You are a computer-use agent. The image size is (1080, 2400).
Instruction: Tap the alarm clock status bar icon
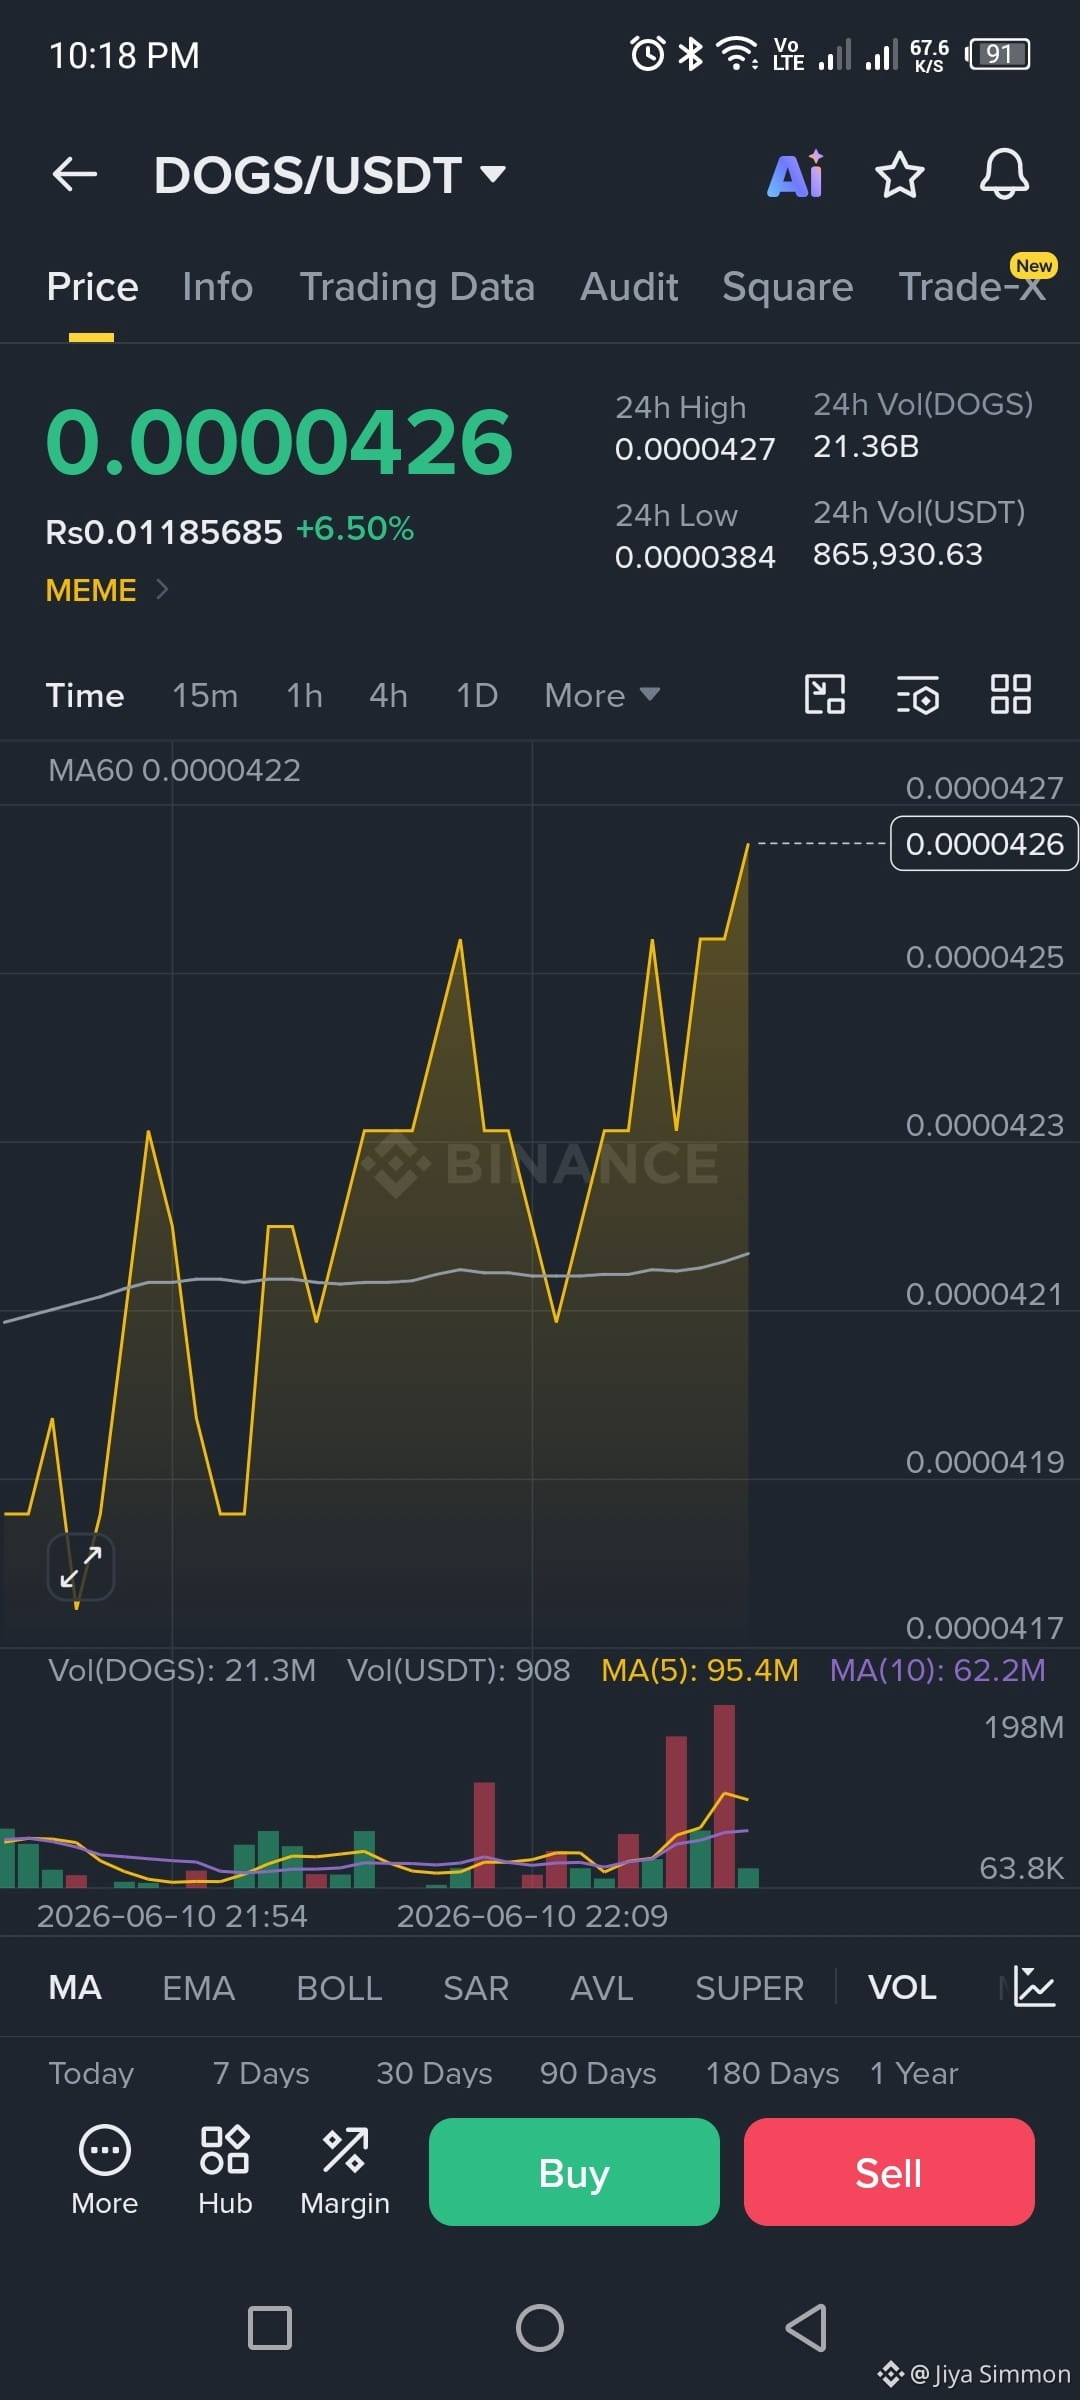coord(648,53)
